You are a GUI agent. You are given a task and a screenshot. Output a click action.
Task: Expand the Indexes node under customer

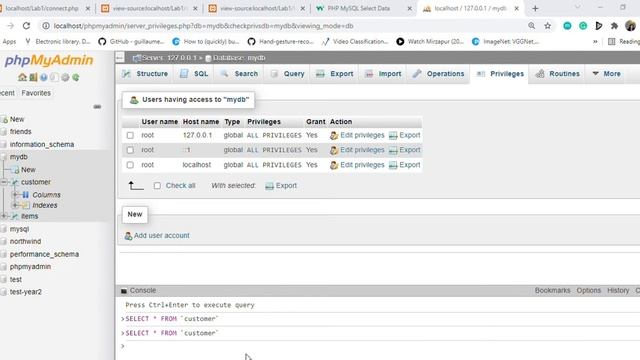point(15,205)
